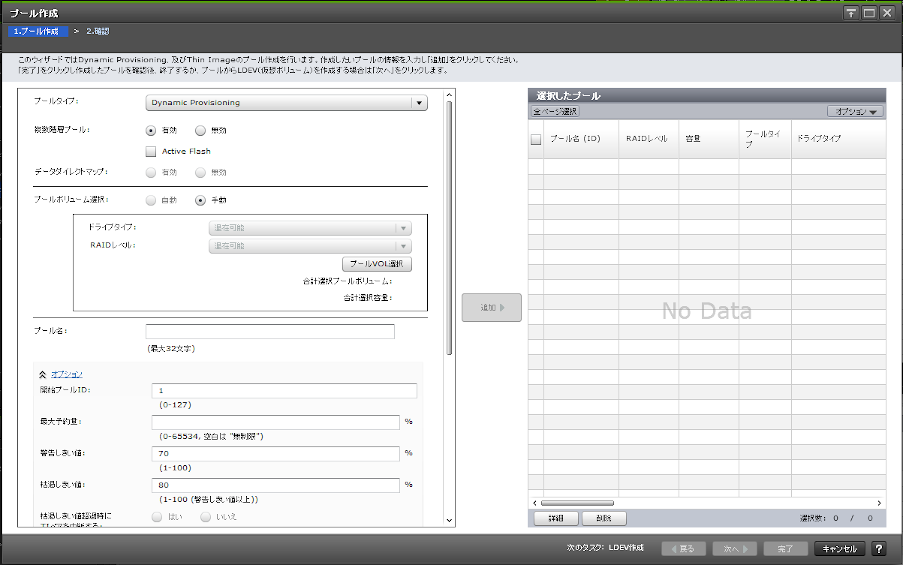
Task: Click the pin window icon in title bar
Action: [851, 13]
